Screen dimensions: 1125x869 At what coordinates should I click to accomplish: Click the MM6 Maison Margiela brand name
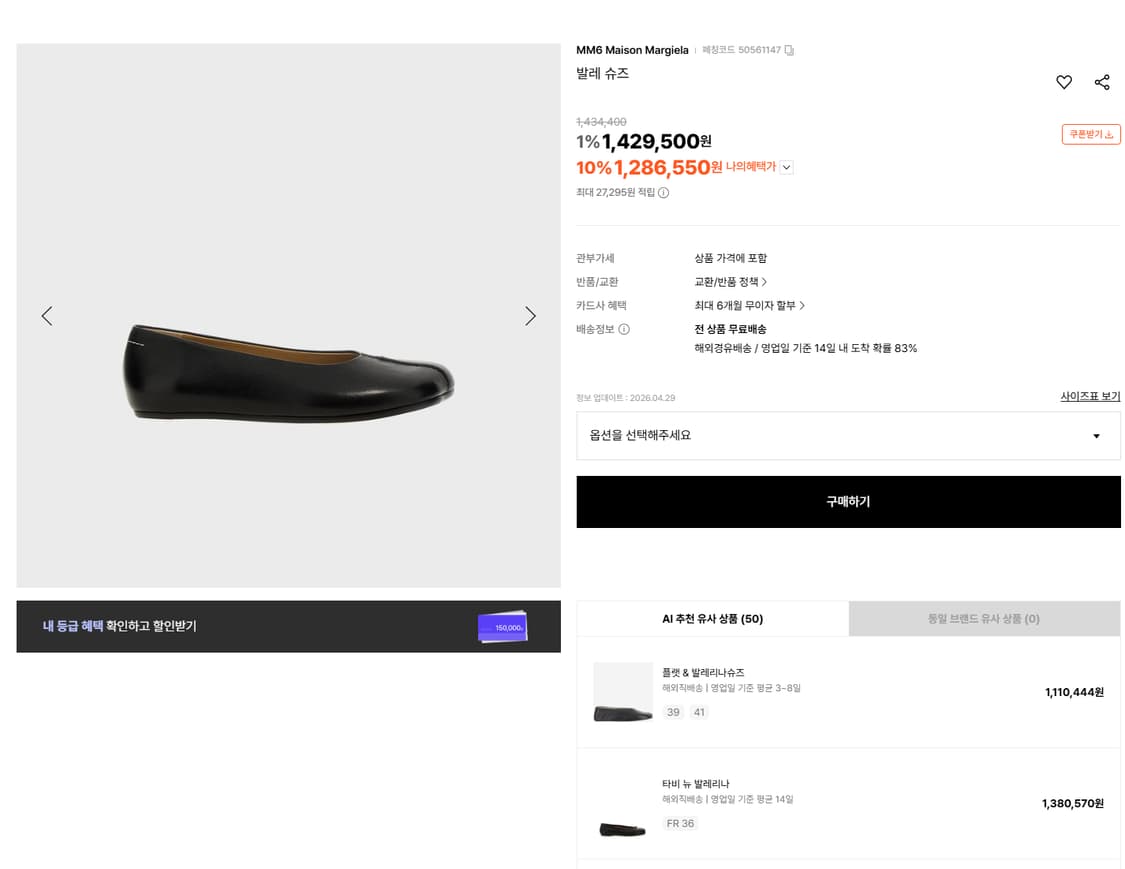[x=632, y=50]
